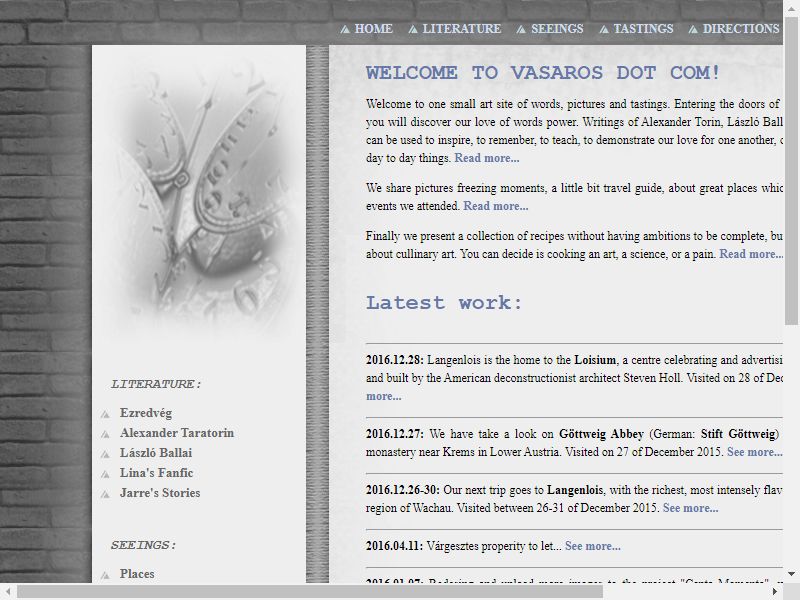The width and height of the screenshot is (800, 600).
Task: Click the bold Loisium word
Action: click(595, 360)
